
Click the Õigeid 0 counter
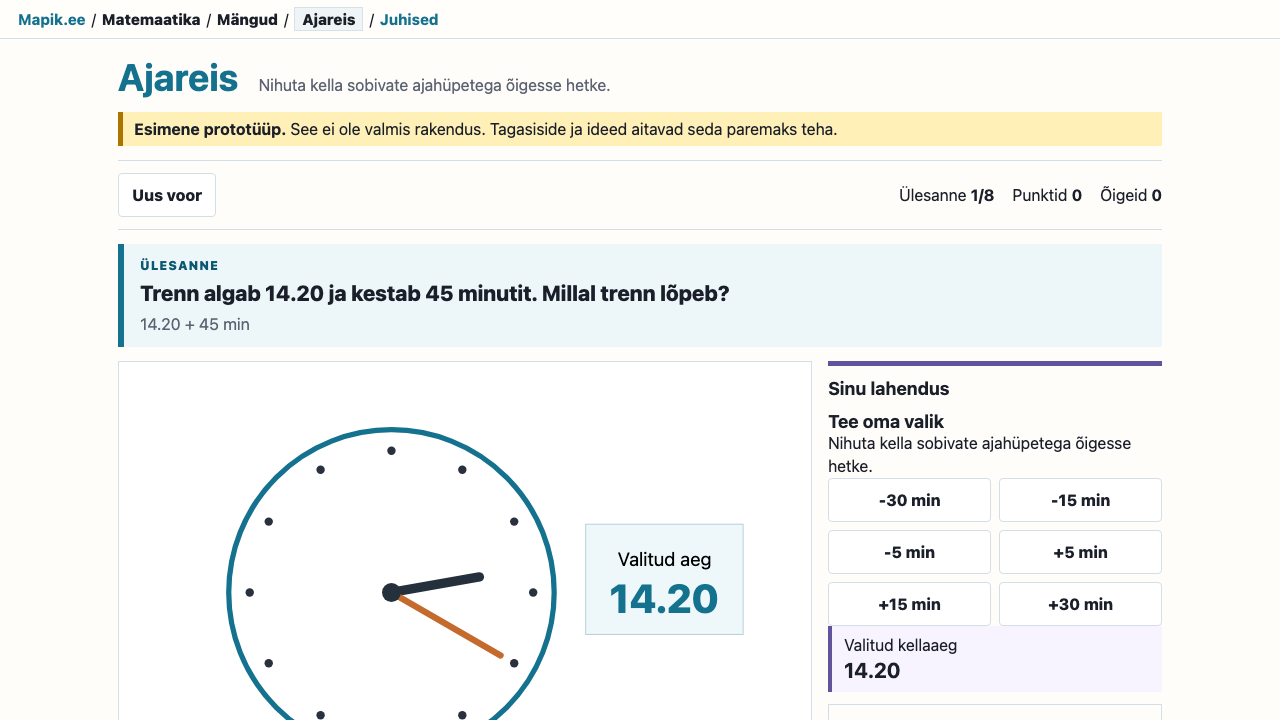(1131, 195)
